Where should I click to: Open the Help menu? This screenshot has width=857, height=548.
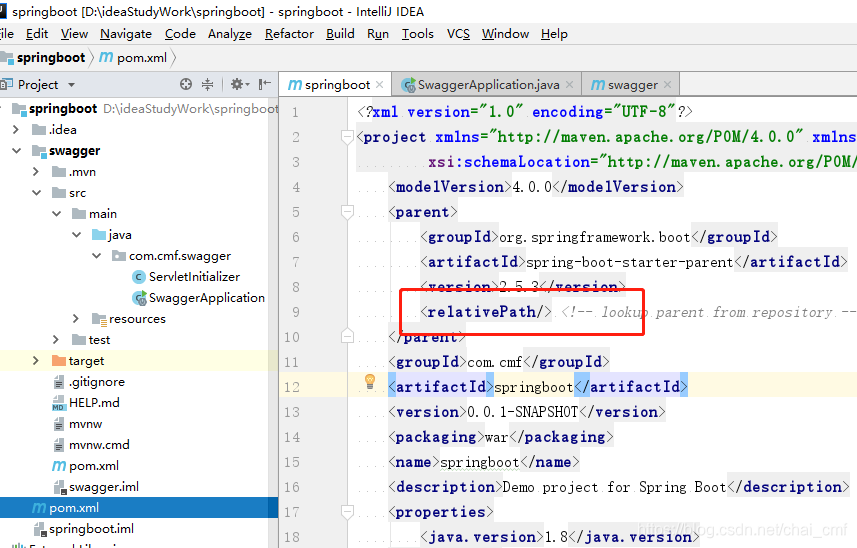point(554,34)
